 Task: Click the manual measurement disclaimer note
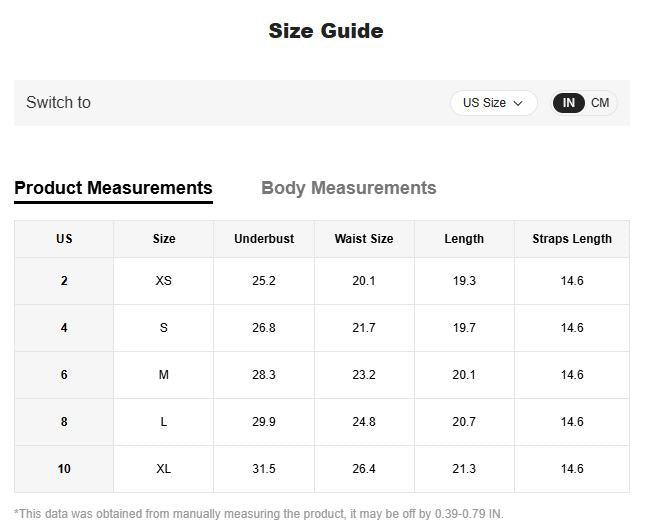pyautogui.click(x=259, y=514)
